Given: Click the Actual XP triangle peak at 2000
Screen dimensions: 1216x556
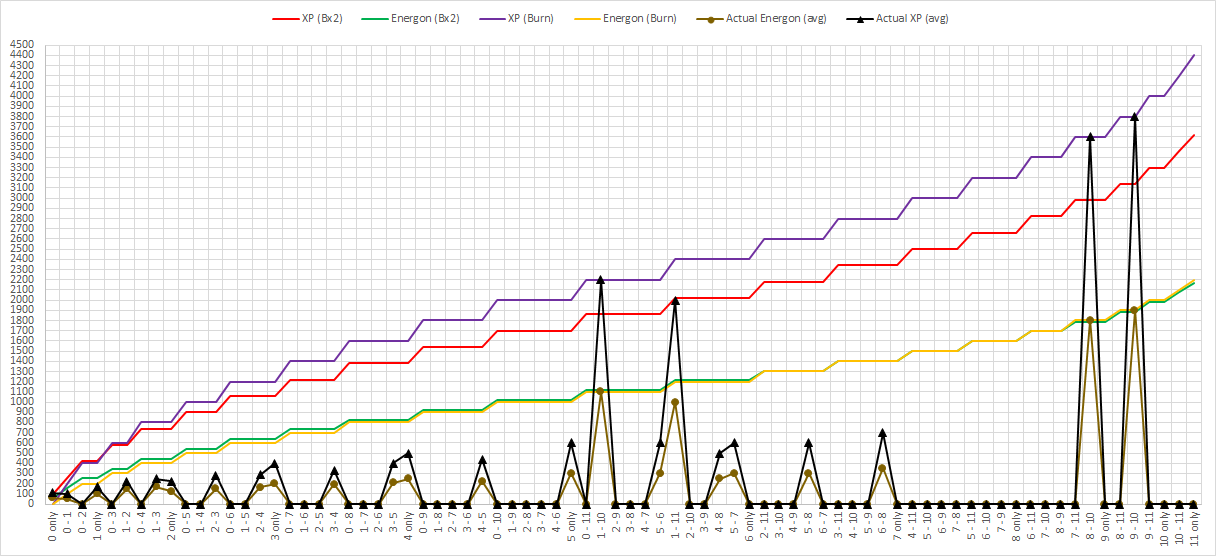Looking at the screenshot, I should (x=675, y=300).
